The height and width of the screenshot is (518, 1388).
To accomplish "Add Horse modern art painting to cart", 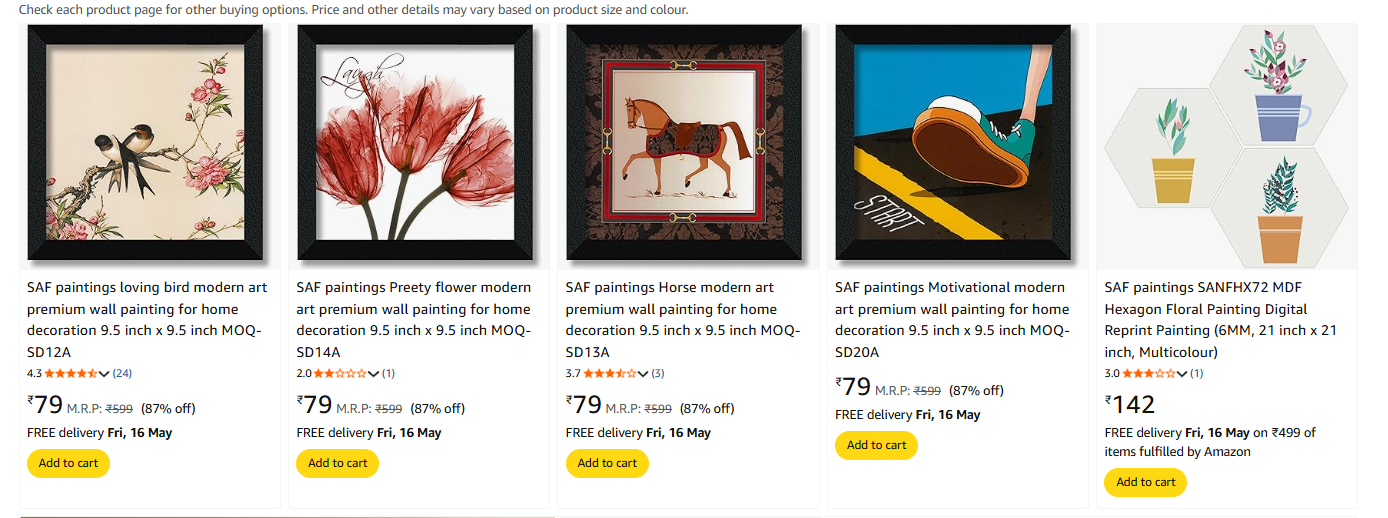I will (x=607, y=463).
